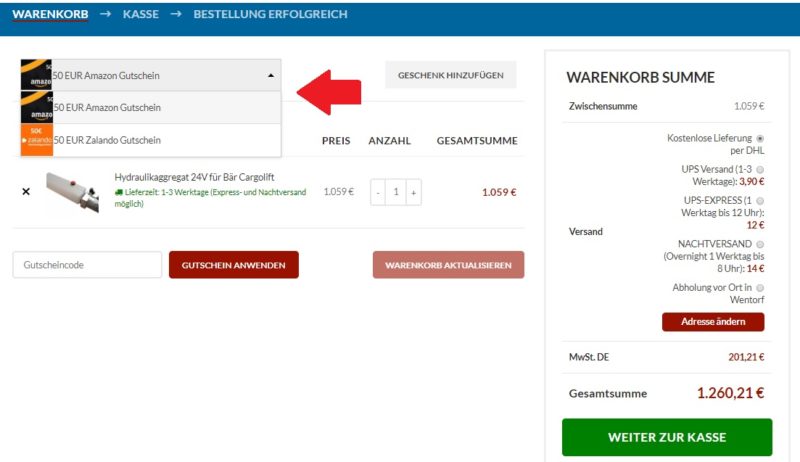Click the Gutscheincode input field
The width and height of the screenshot is (800, 462).
87,265
